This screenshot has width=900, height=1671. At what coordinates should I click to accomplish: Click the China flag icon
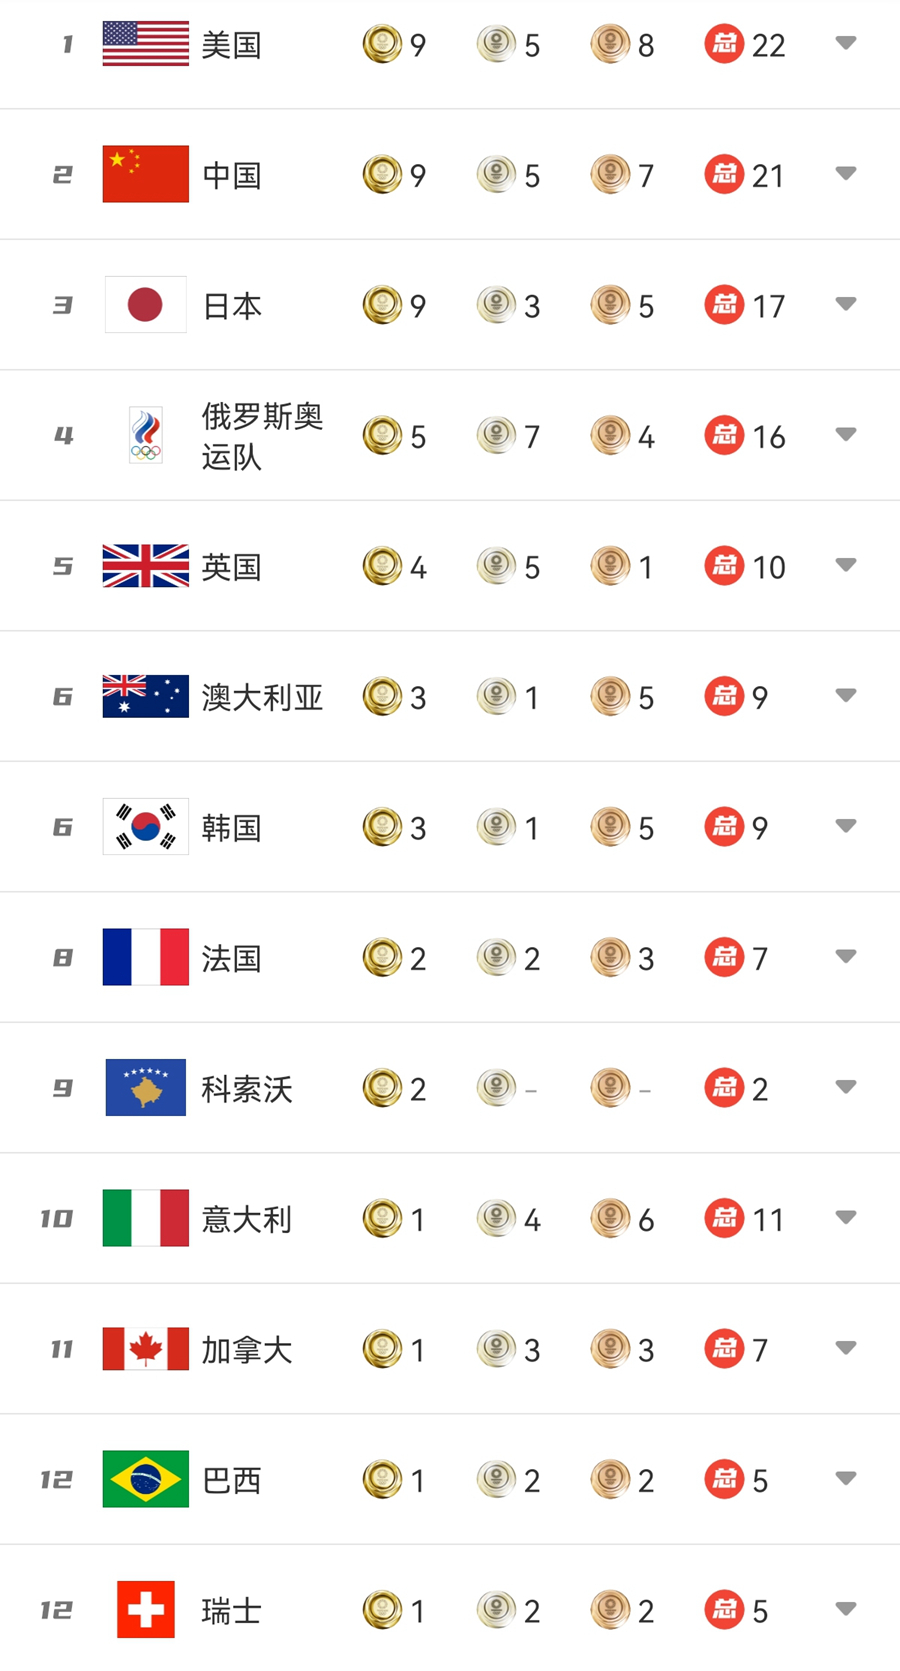pyautogui.click(x=145, y=174)
